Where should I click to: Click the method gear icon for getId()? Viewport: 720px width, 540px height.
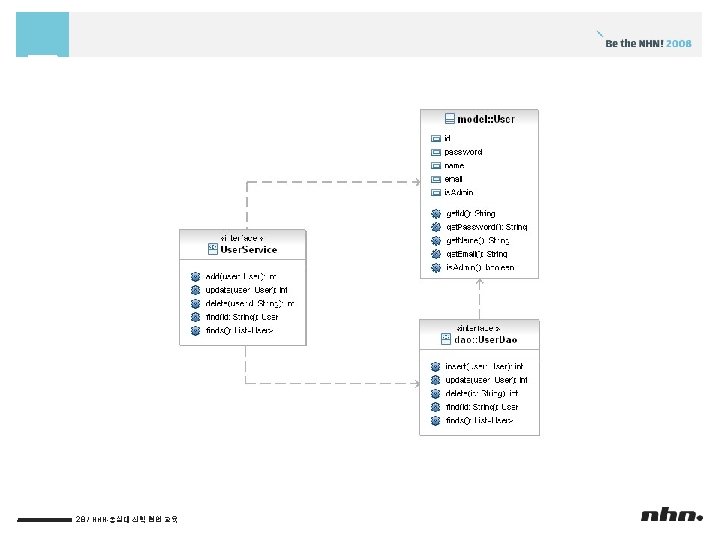pos(436,214)
